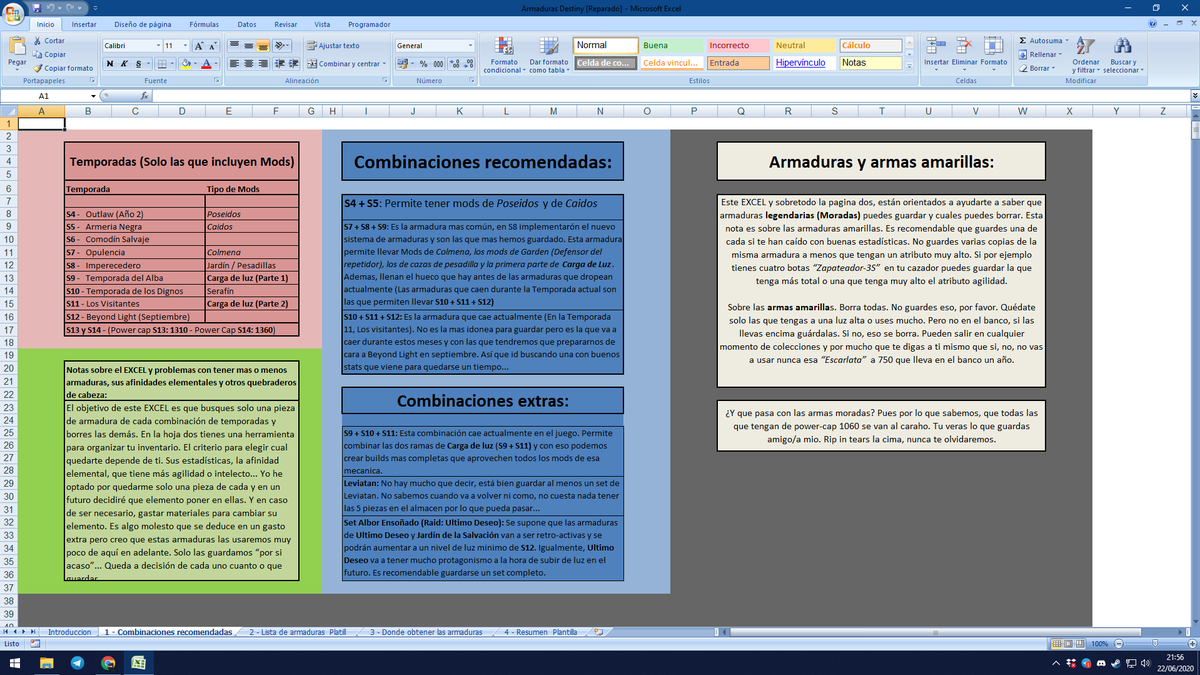This screenshot has height=675, width=1200.
Task: Open the Diseño de página ribbon tab
Action: point(145,24)
